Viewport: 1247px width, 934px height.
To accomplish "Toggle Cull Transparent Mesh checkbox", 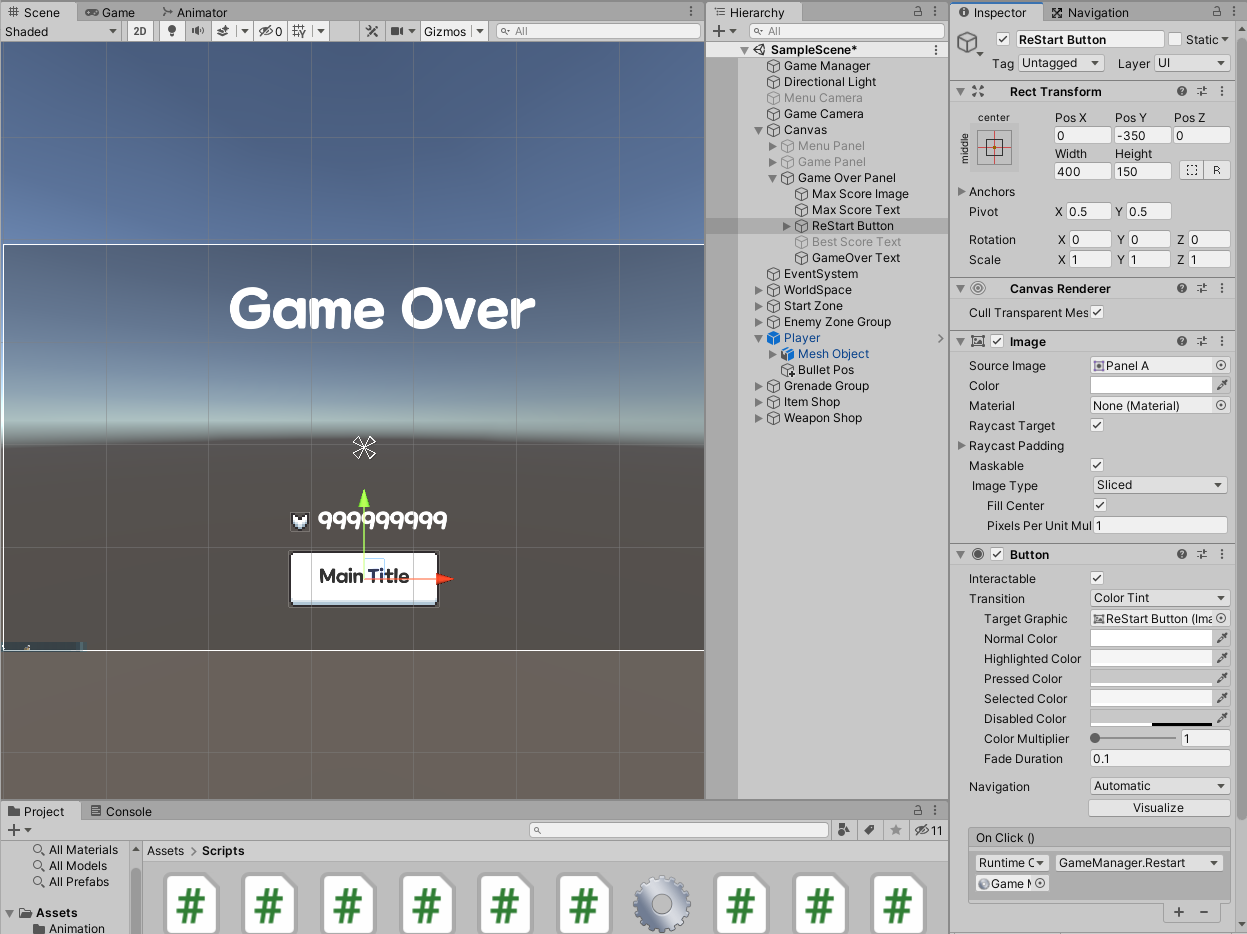I will 1097,312.
